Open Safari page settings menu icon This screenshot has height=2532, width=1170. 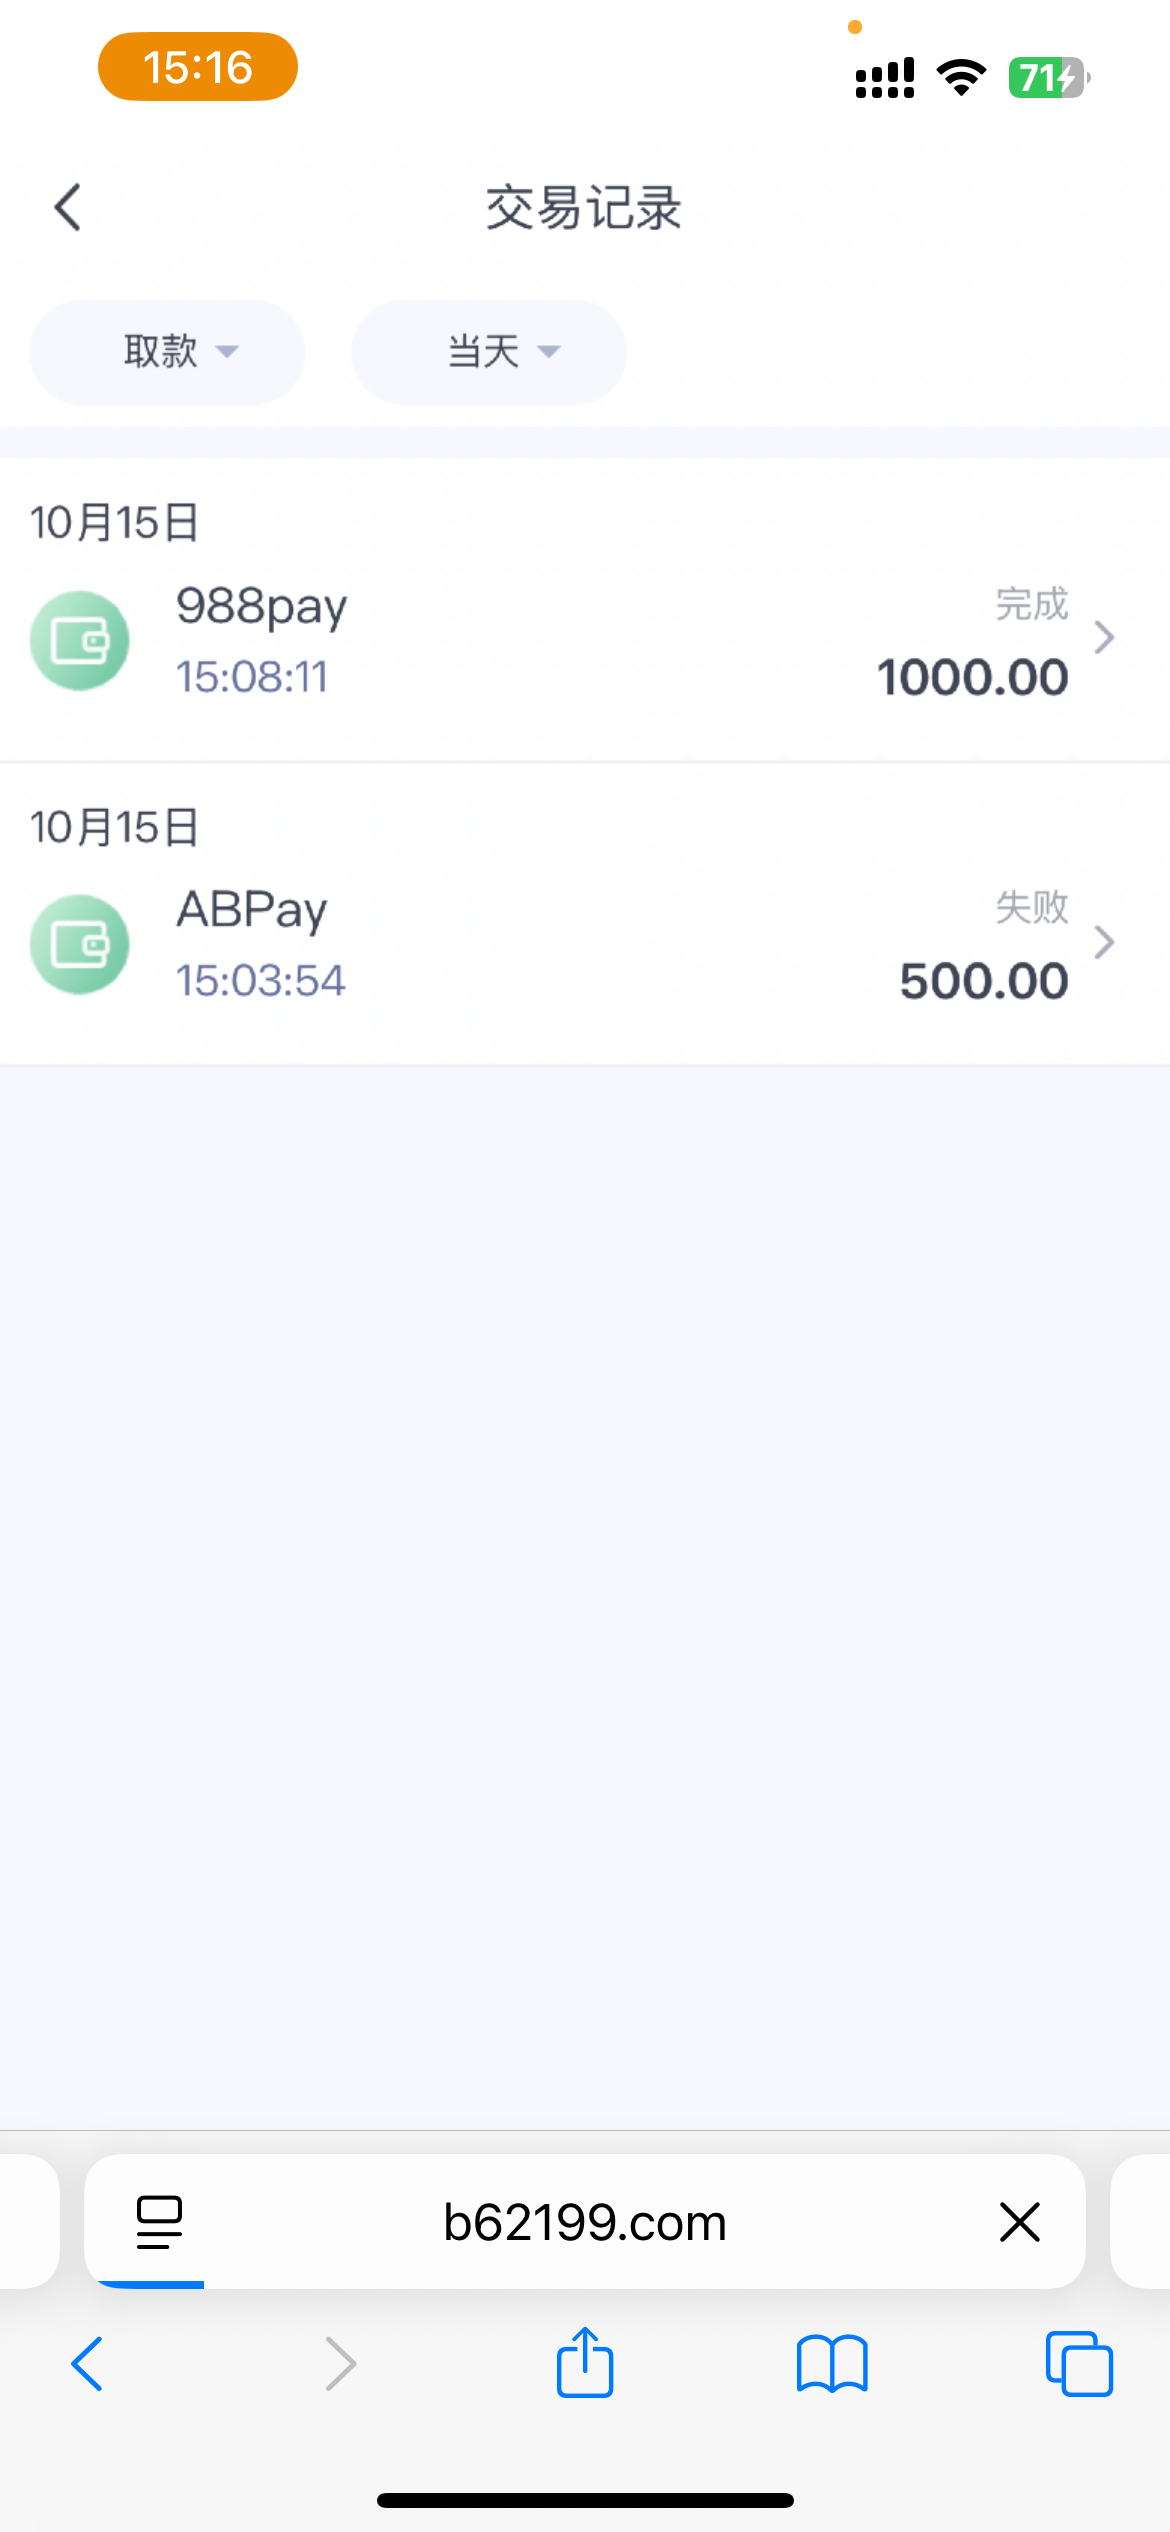click(159, 2222)
